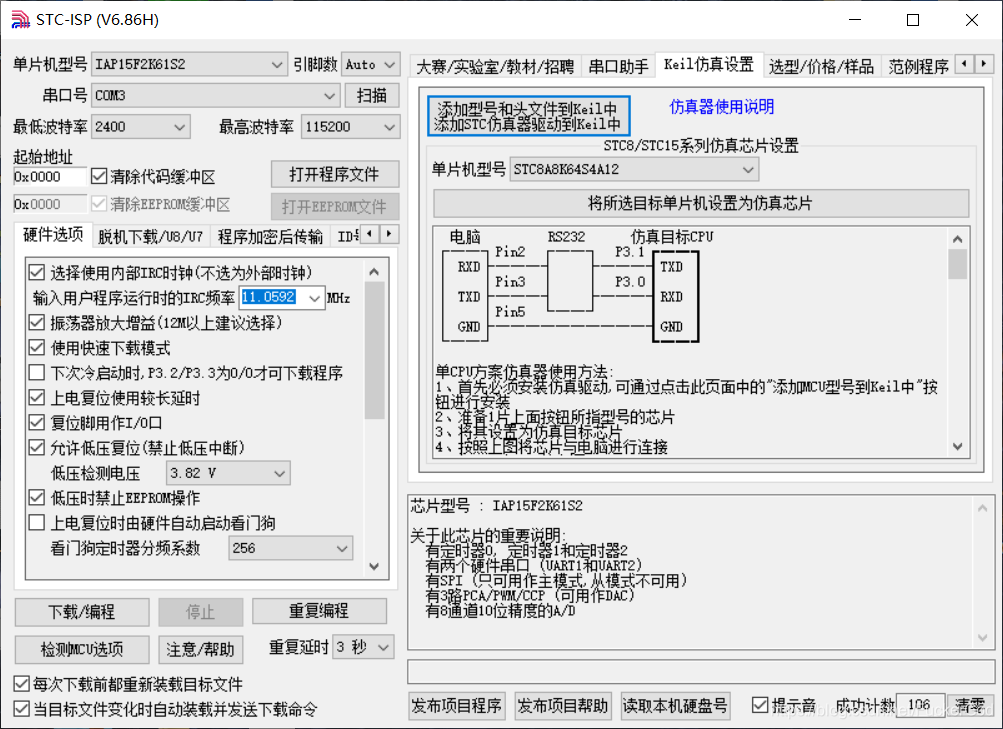Click 重复编程 button
The width and height of the screenshot is (1003, 729).
319,611
